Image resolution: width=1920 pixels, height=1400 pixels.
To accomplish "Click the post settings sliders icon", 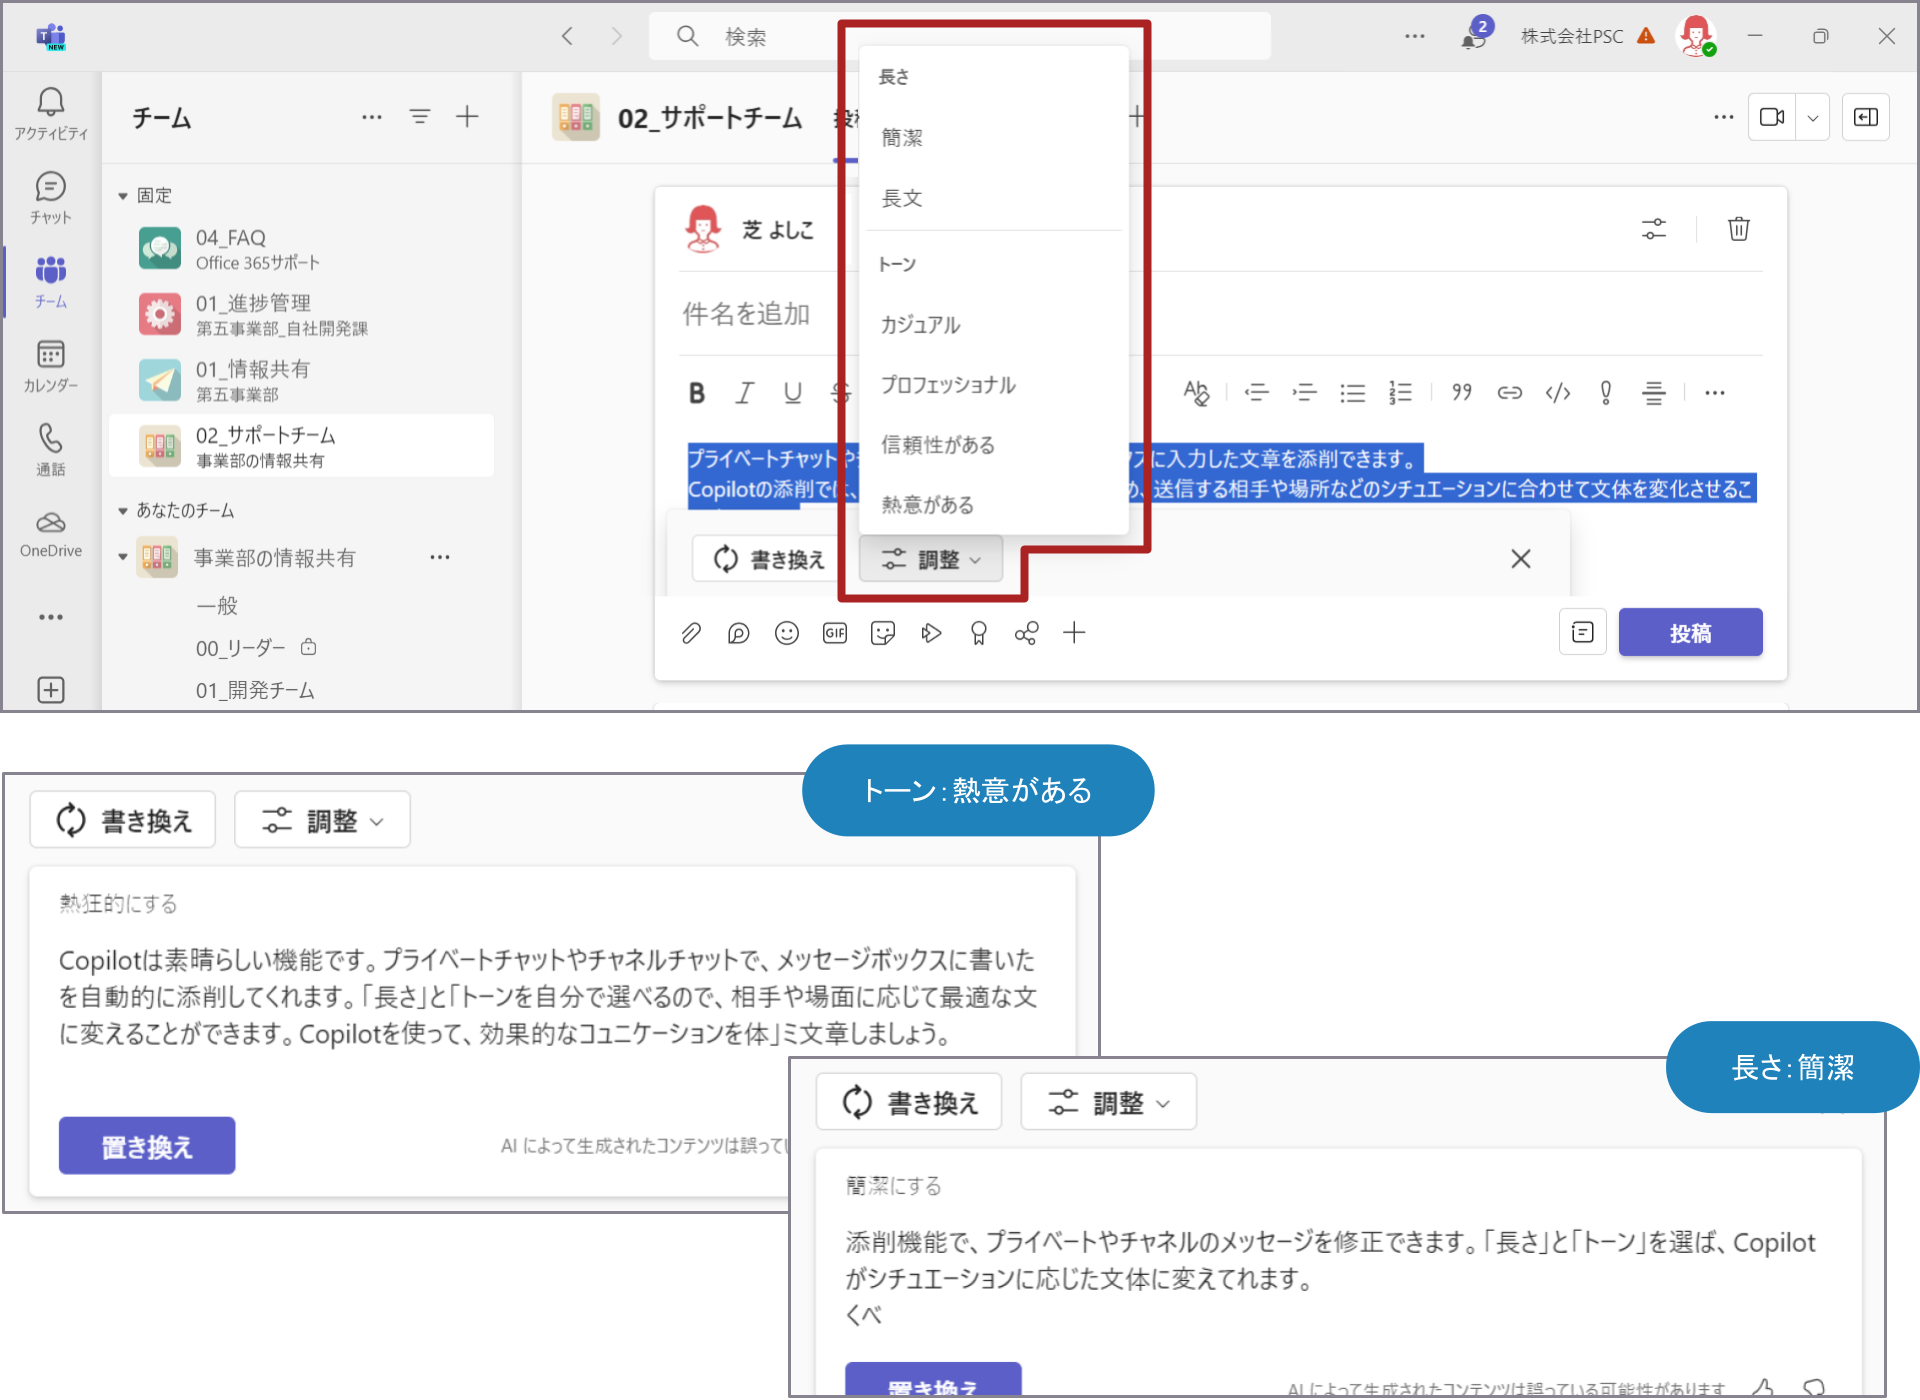I will (1654, 229).
